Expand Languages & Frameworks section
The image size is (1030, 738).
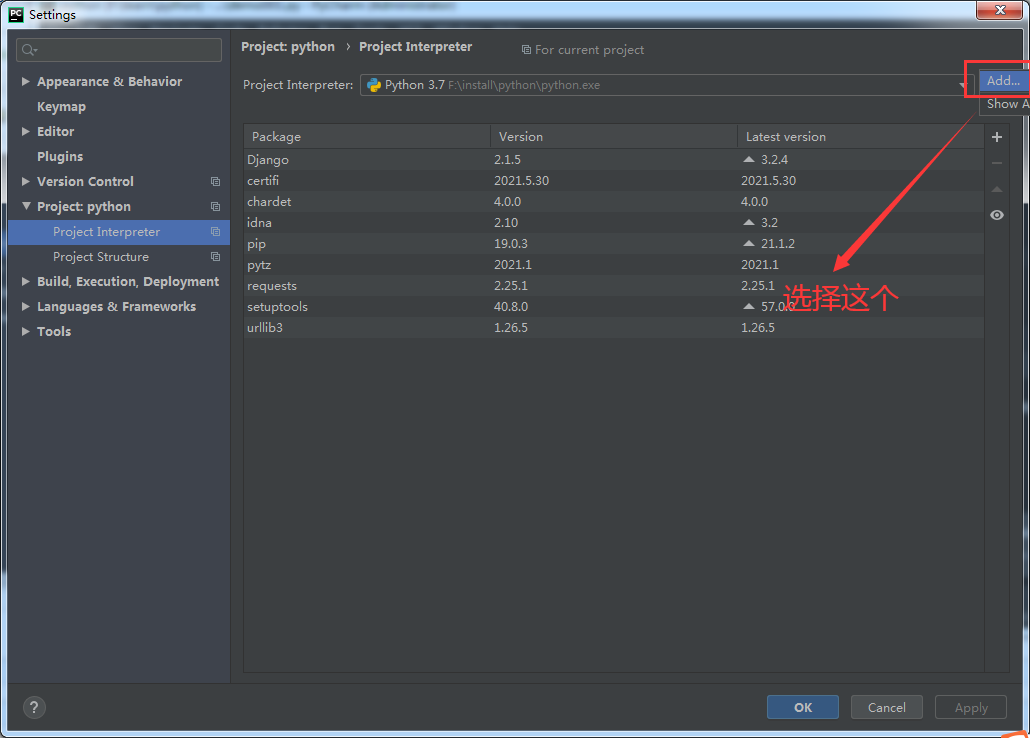pos(26,306)
